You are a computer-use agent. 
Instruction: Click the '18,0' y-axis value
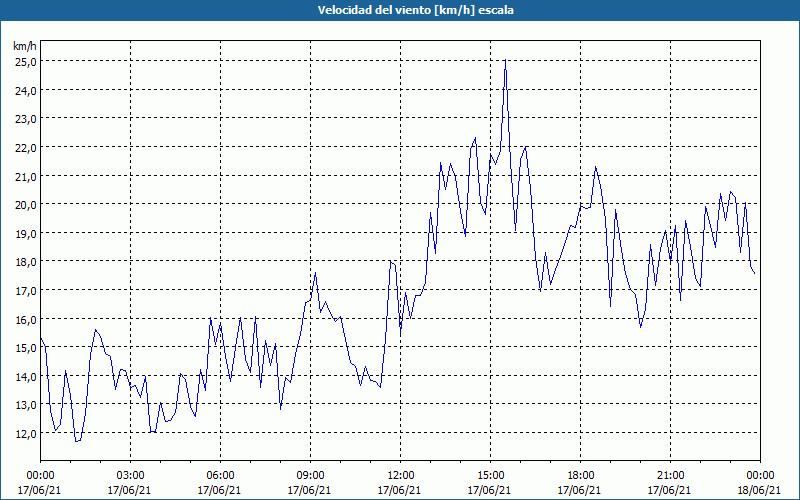(x=26, y=262)
